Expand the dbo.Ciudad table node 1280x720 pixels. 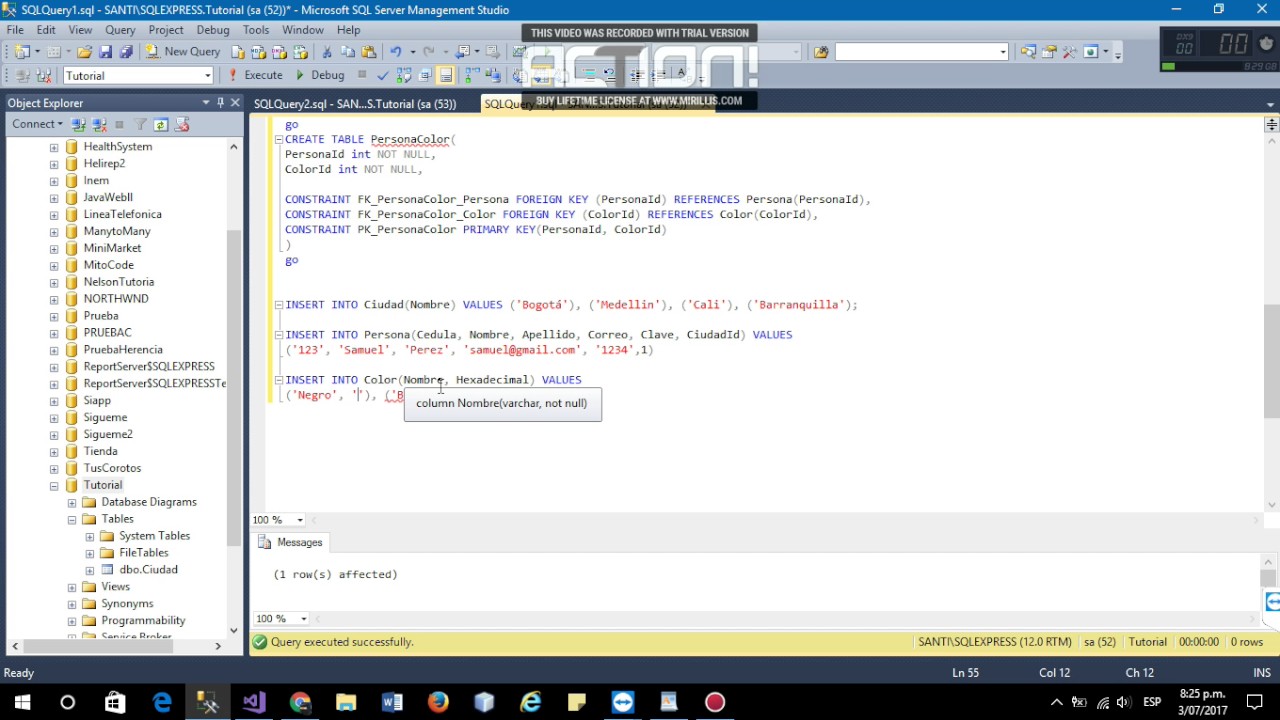tap(90, 570)
